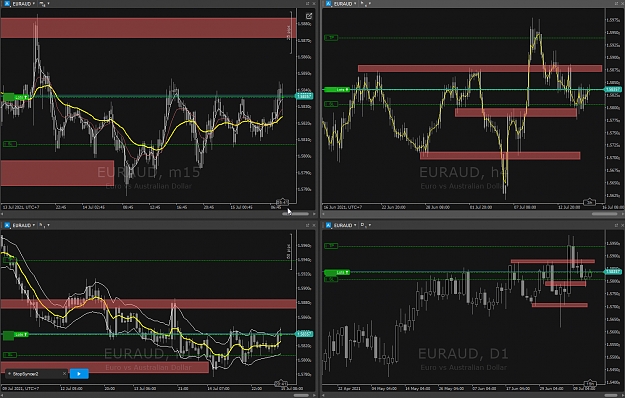625x398 pixels.
Task: Select middle red zone in bottom-left chart
Action: click(148, 304)
